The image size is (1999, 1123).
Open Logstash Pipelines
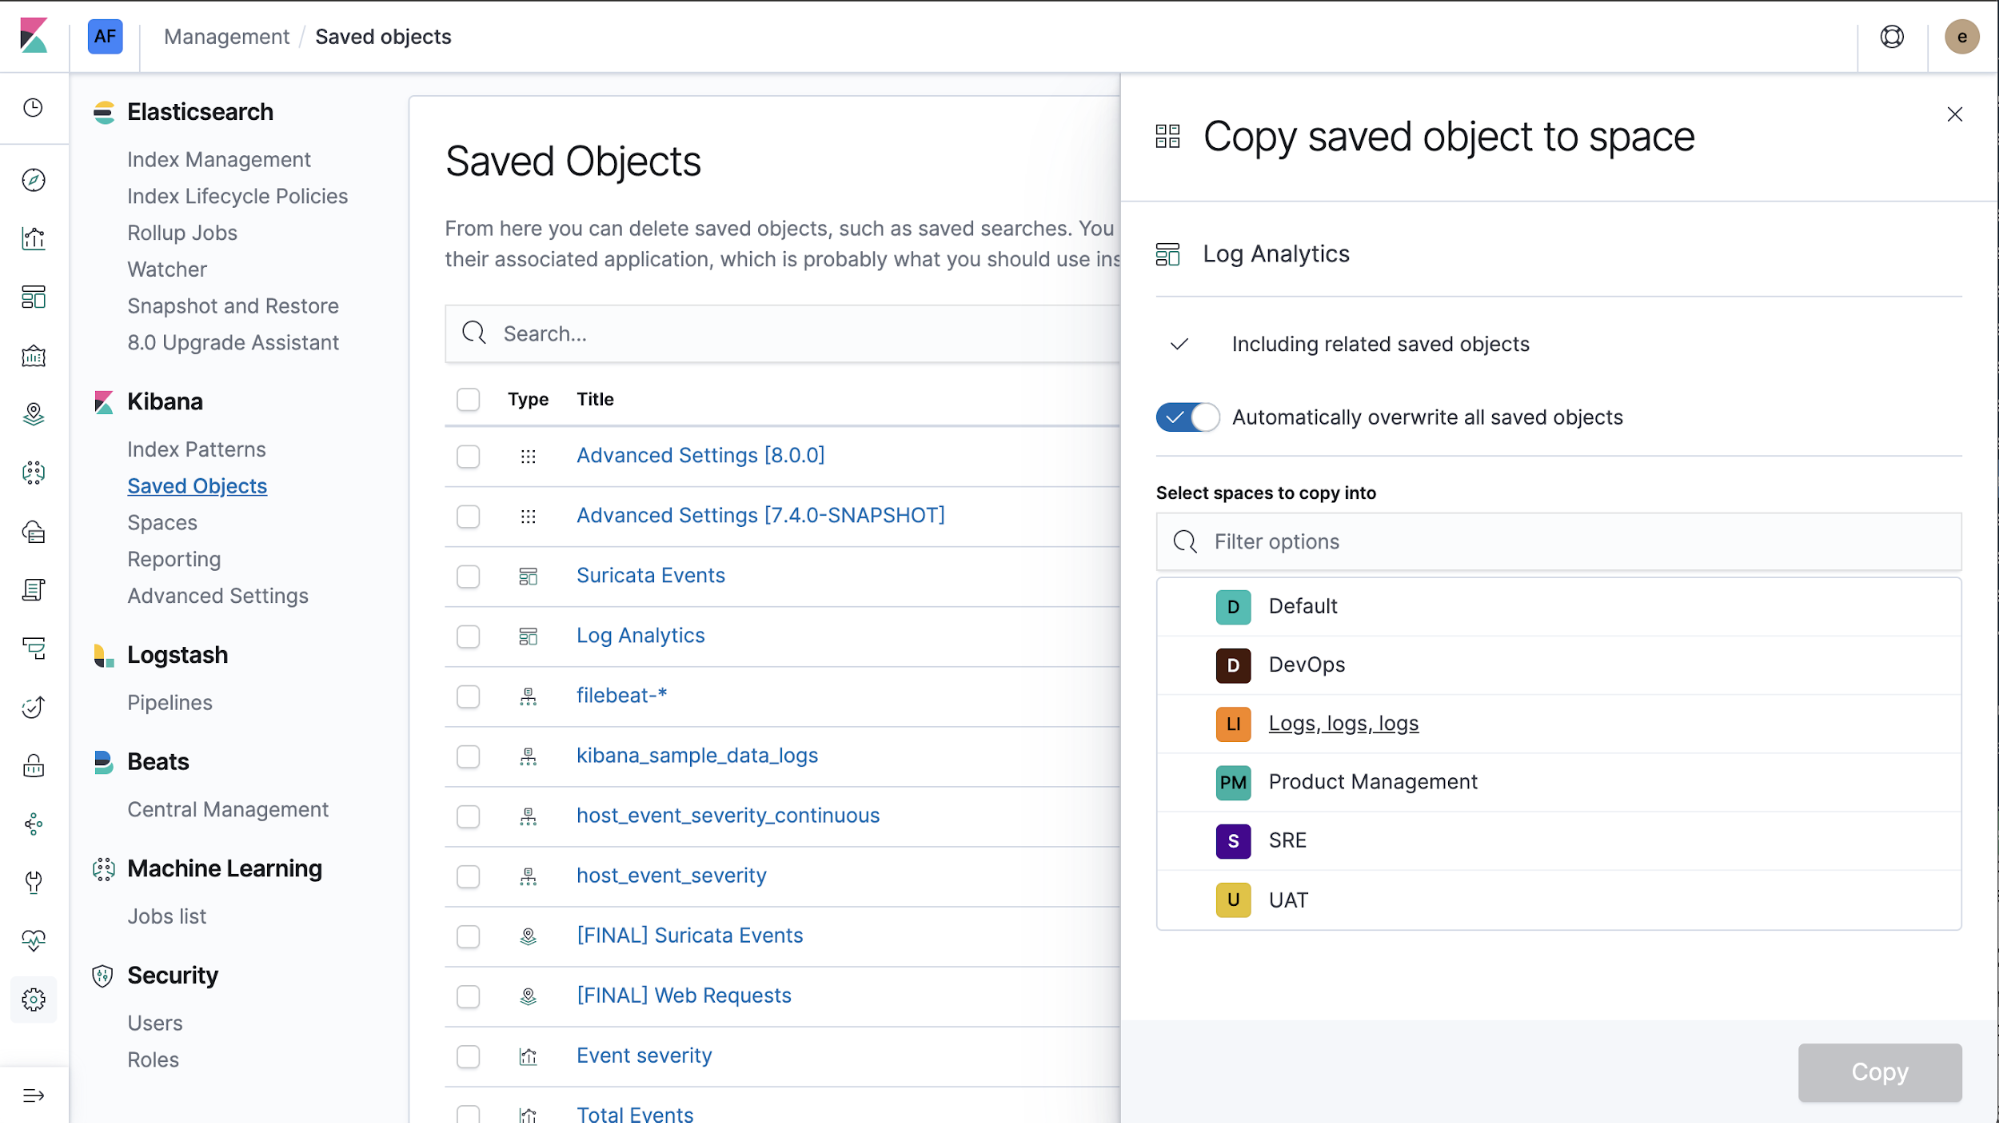(x=170, y=702)
